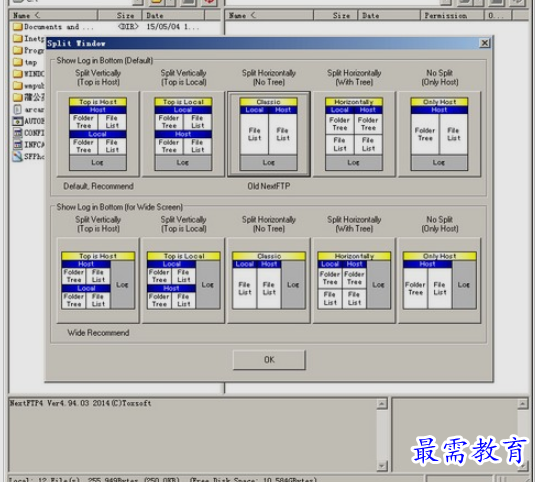Select Classic layout for Wide Screen

click(x=269, y=280)
